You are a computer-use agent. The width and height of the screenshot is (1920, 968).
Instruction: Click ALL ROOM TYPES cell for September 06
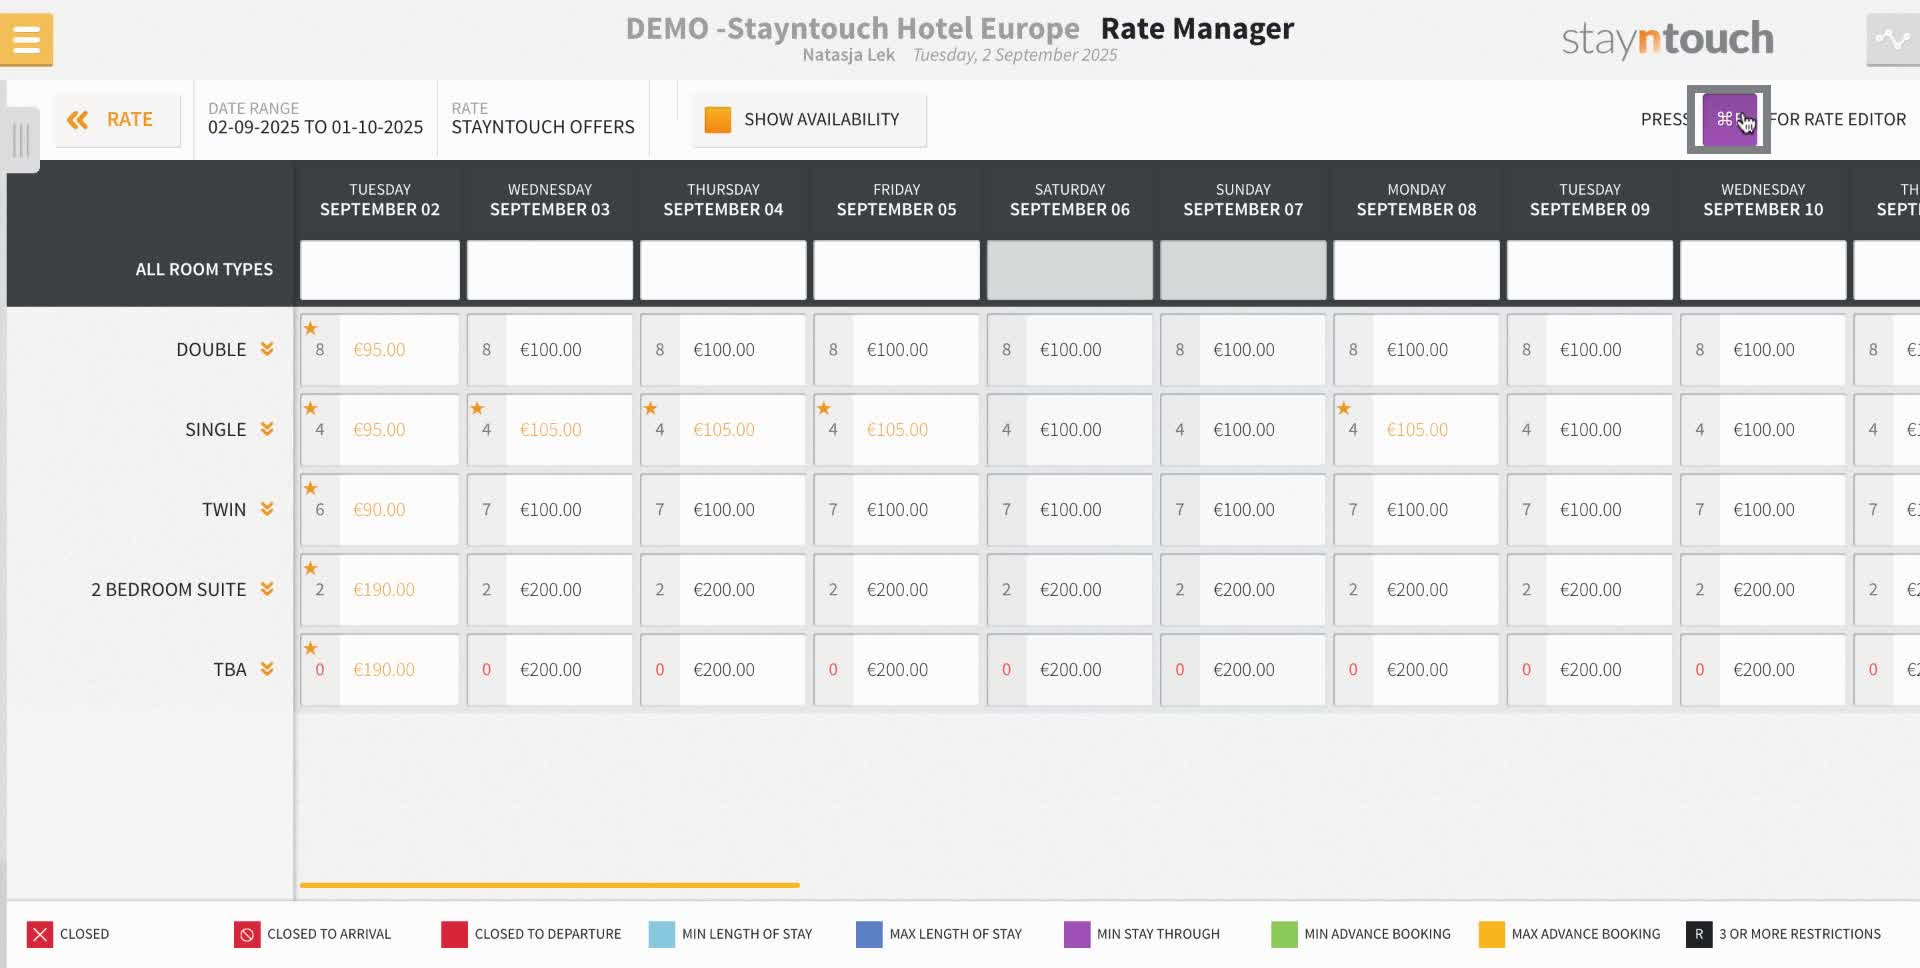coord(1070,270)
